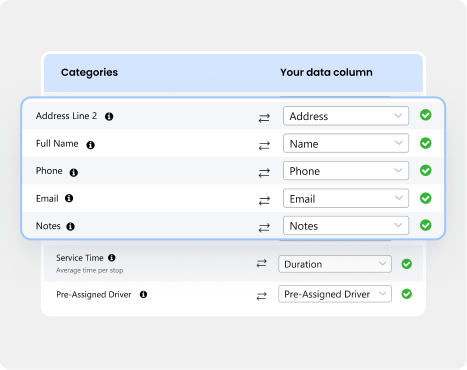Click swap arrows in Email row
Screen dimensions: 467x370
click(264, 200)
